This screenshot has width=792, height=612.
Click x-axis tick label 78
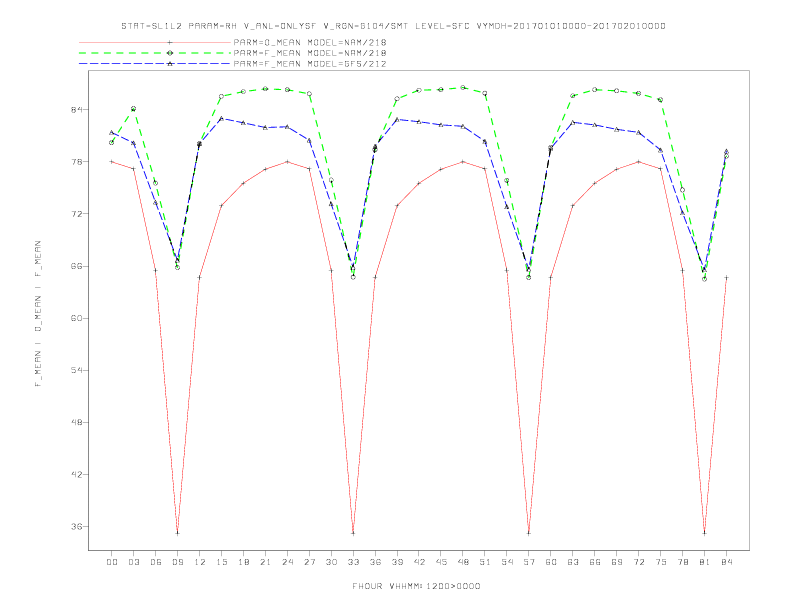(683, 562)
